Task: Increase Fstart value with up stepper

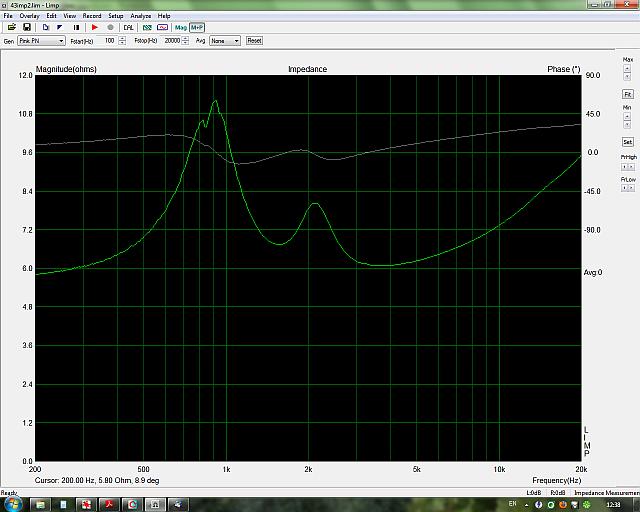Action: [x=122, y=39]
